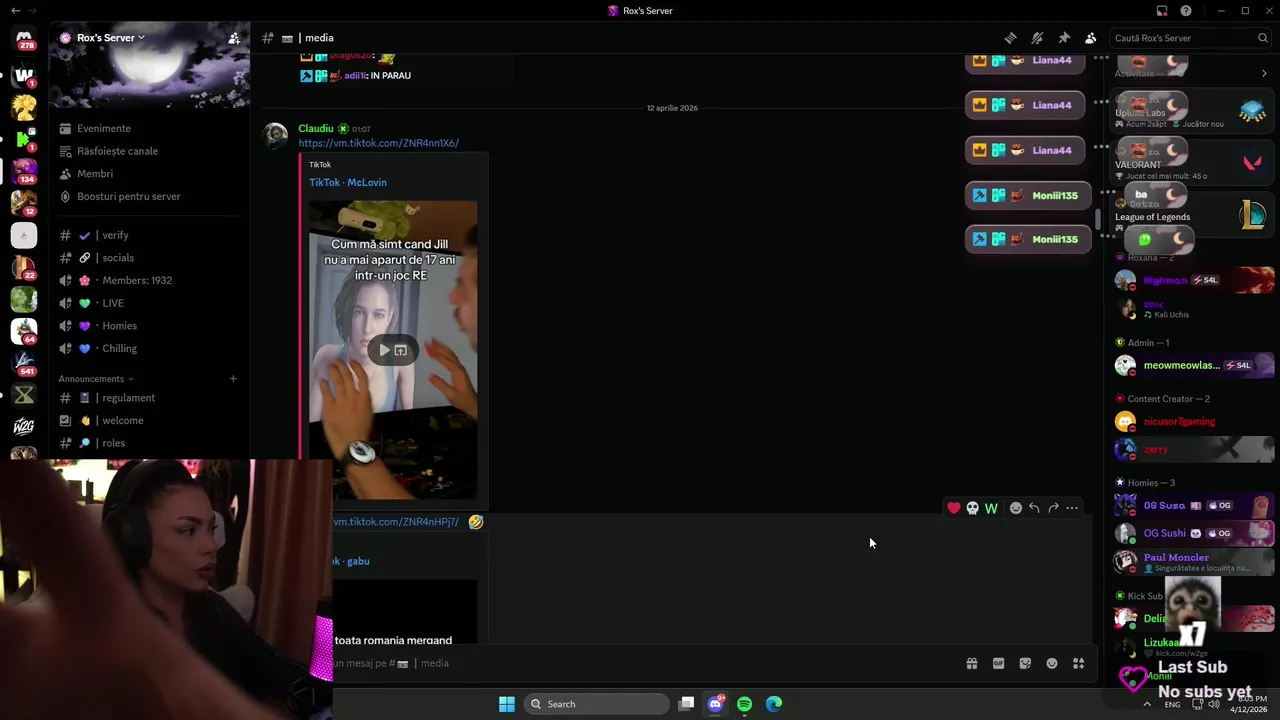
Task: Select the W2G server icon
Action: coord(24,426)
